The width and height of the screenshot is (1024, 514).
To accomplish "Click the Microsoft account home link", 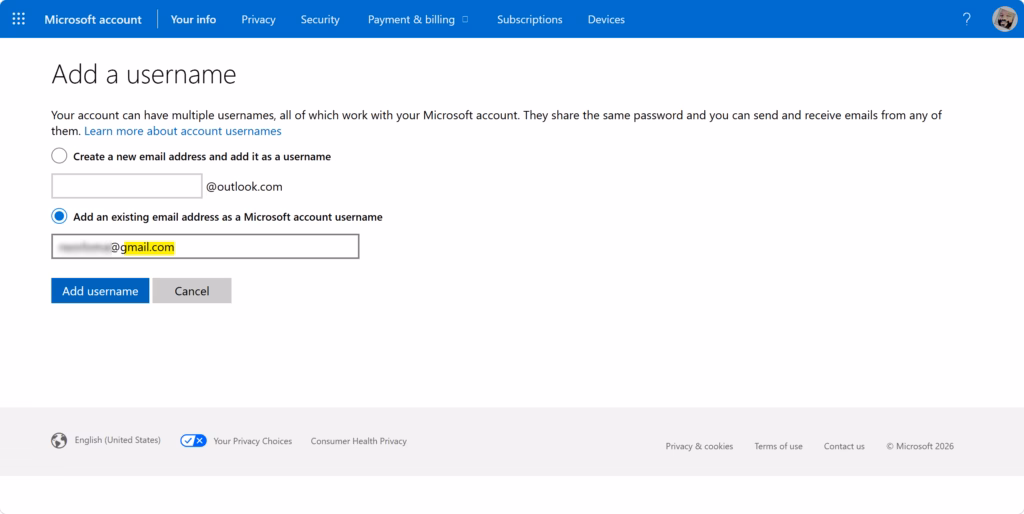I will (93, 20).
